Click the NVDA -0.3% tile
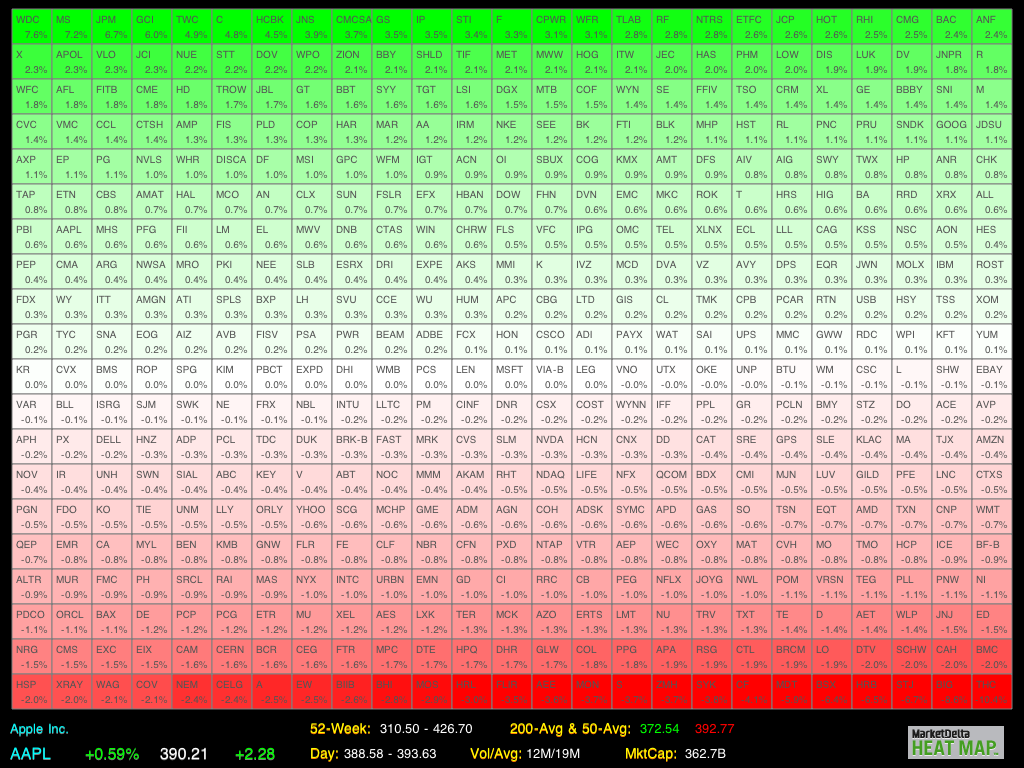Viewport: 1024px width, 768px height. coord(551,447)
